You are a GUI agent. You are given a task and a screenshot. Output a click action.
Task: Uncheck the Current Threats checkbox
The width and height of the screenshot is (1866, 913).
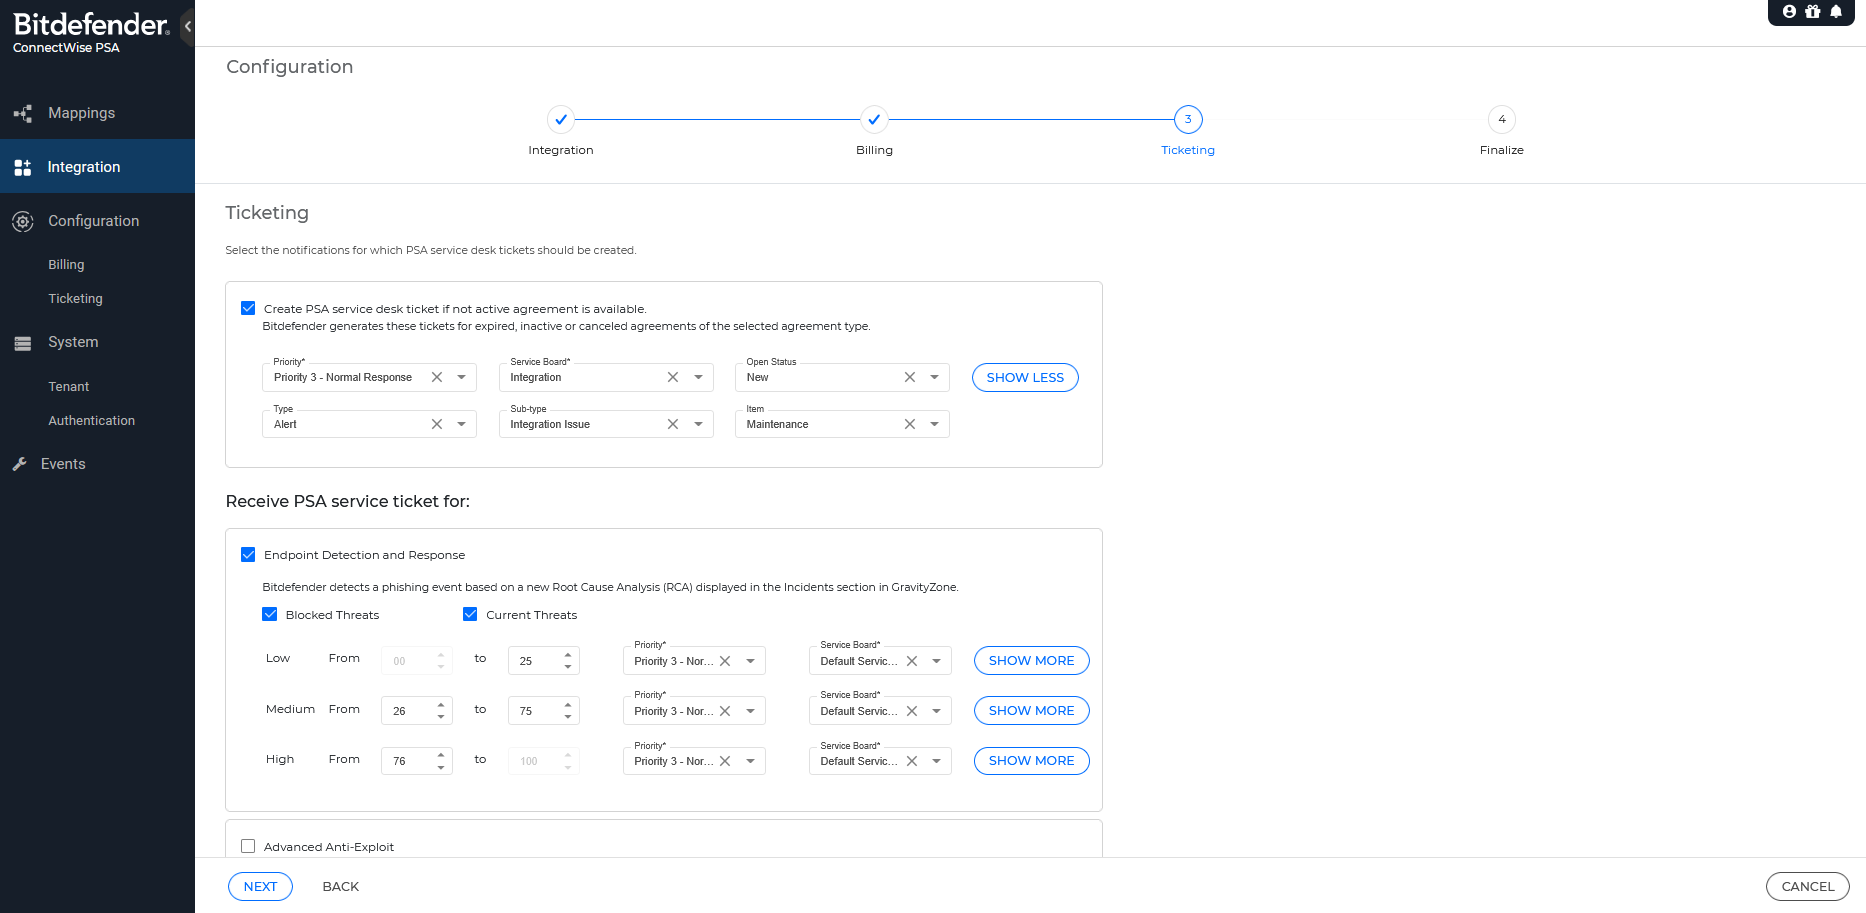click(x=470, y=614)
